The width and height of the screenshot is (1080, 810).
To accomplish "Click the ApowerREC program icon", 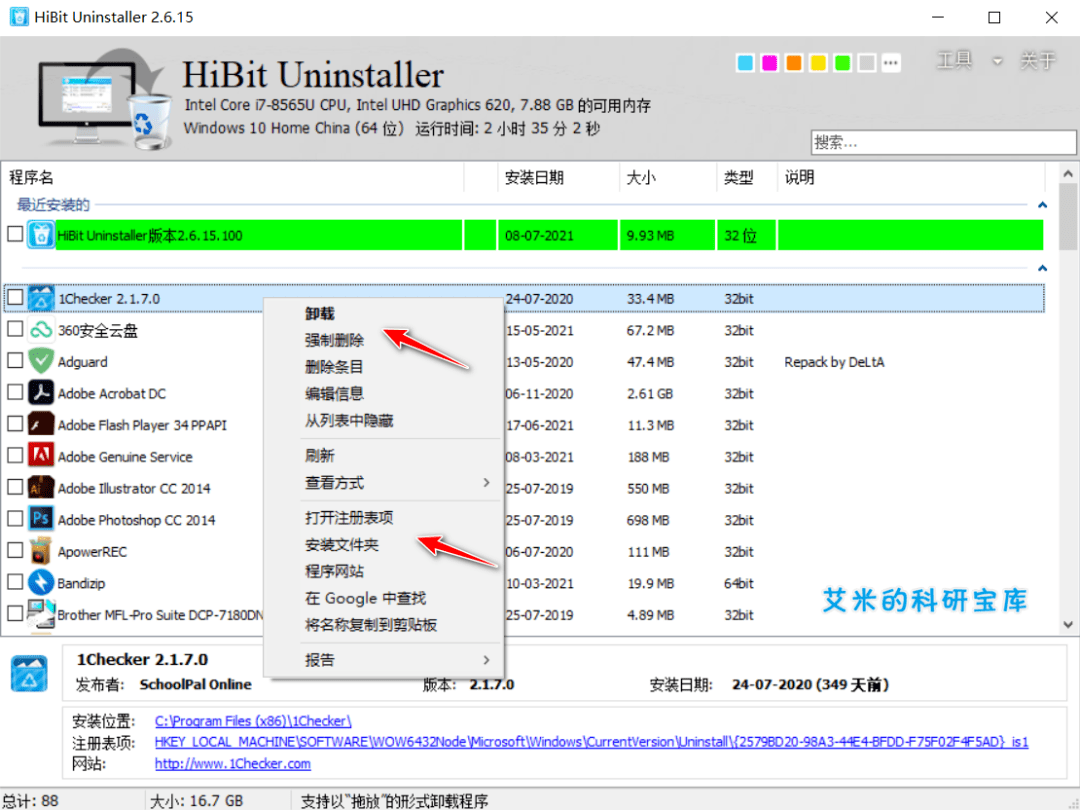I will 41,551.
